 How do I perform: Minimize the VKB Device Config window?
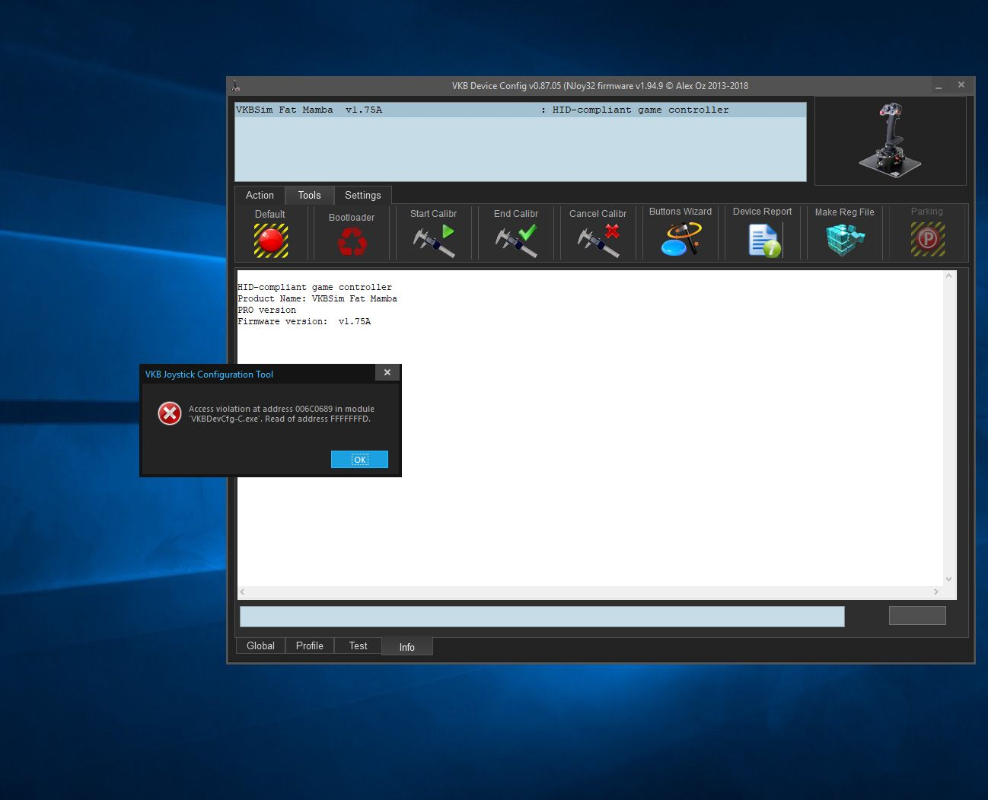pos(938,86)
